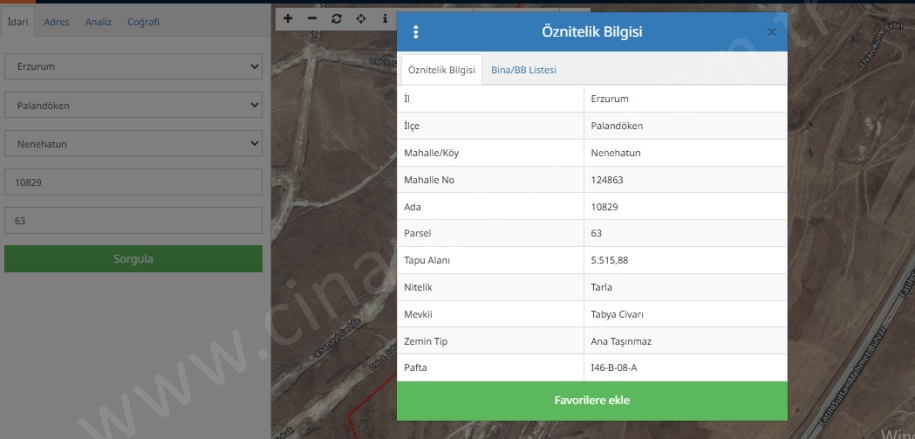This screenshot has height=439, width=915.
Task: Close the Öznitelik Bilgisi dialog
Action: (x=772, y=32)
